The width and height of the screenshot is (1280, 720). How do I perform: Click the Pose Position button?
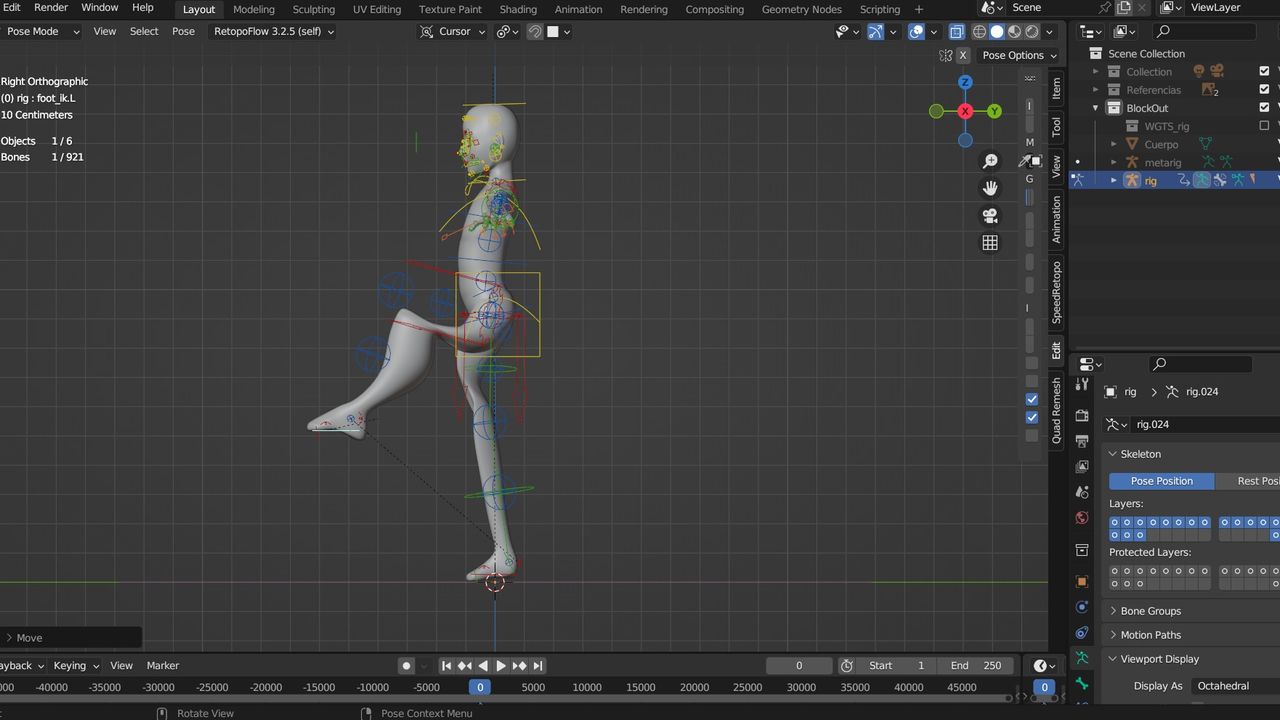[x=1161, y=481]
